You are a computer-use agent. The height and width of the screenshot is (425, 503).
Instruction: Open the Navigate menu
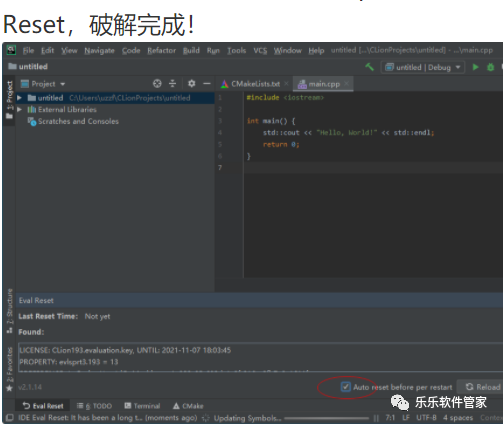[x=99, y=51]
